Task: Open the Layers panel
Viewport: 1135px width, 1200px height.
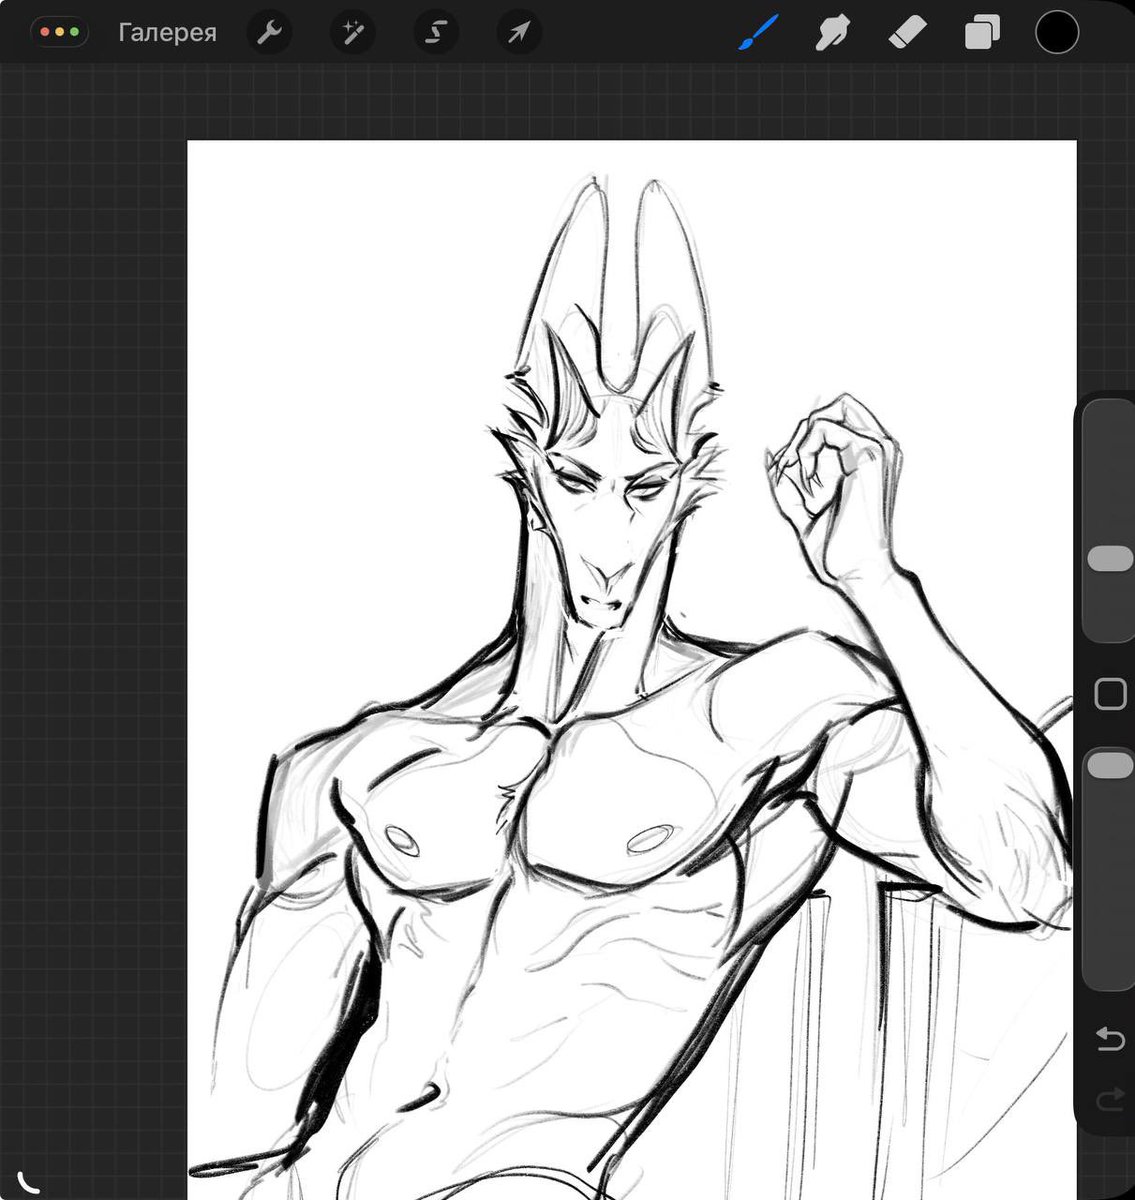Action: (x=982, y=33)
